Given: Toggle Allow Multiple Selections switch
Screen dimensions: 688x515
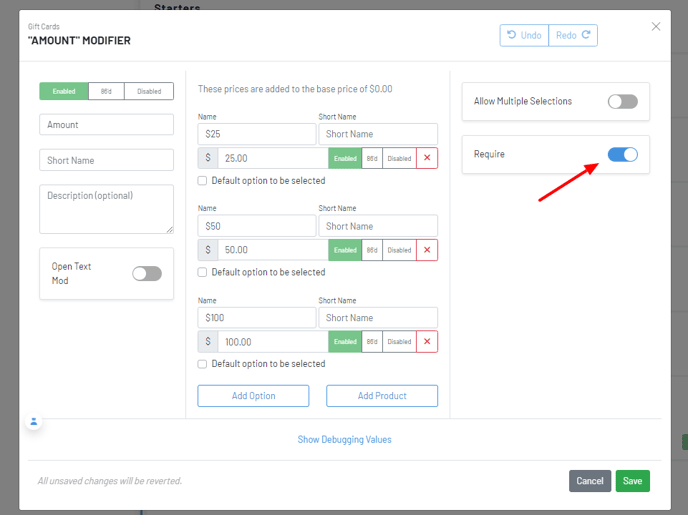Looking at the screenshot, I should click(622, 102).
